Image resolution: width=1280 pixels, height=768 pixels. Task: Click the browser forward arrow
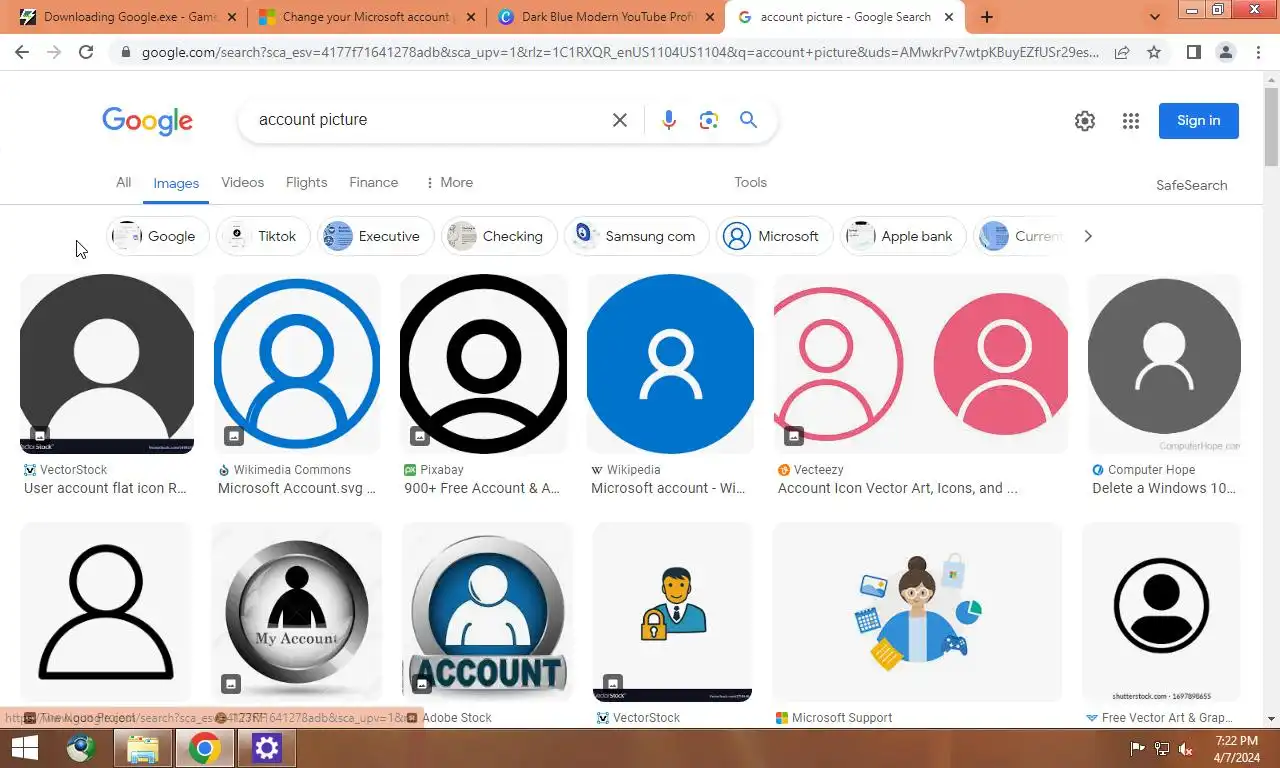pos(54,52)
